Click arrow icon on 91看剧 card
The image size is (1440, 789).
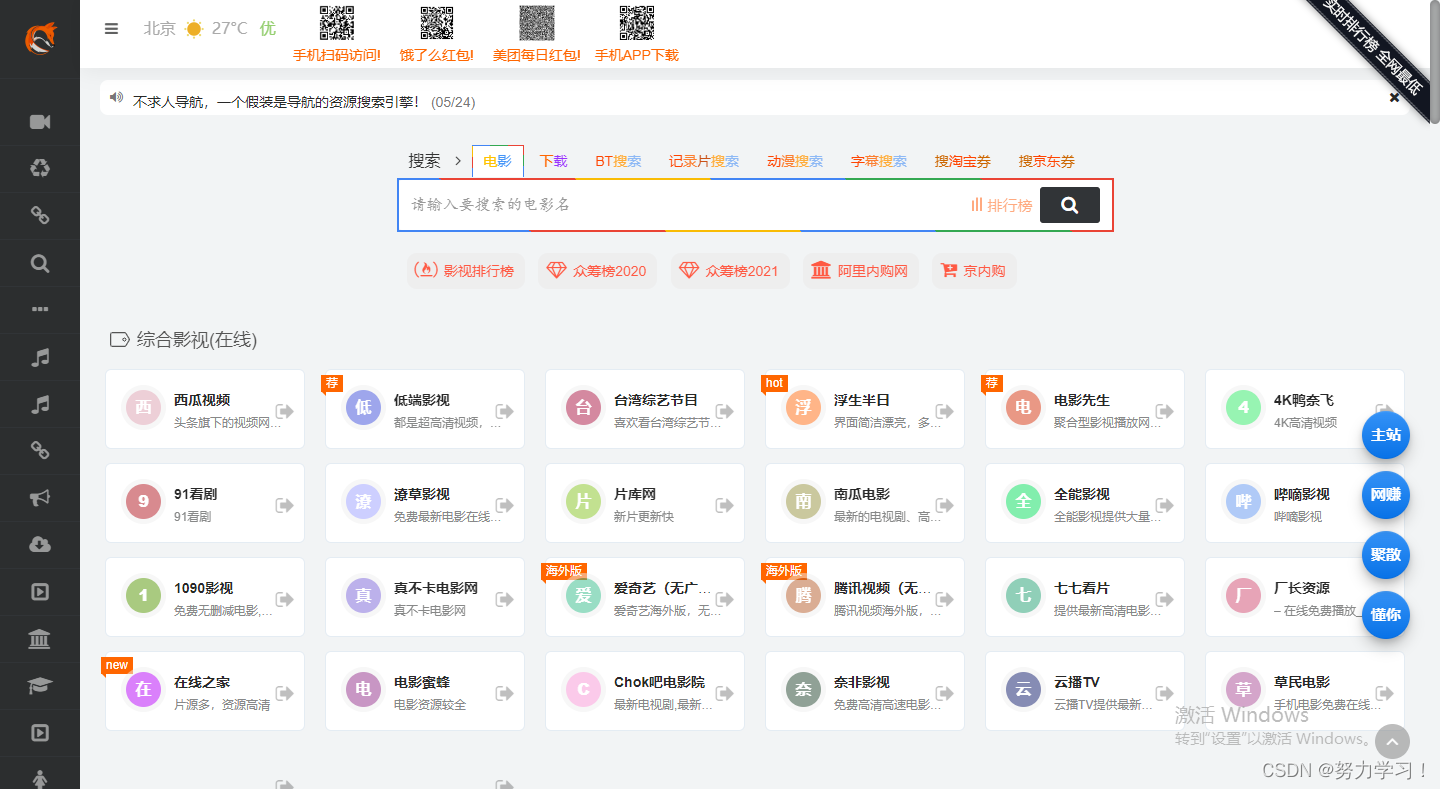[284, 505]
